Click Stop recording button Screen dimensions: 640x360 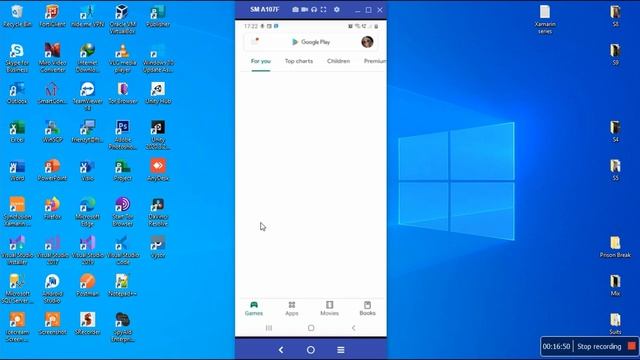(606, 347)
